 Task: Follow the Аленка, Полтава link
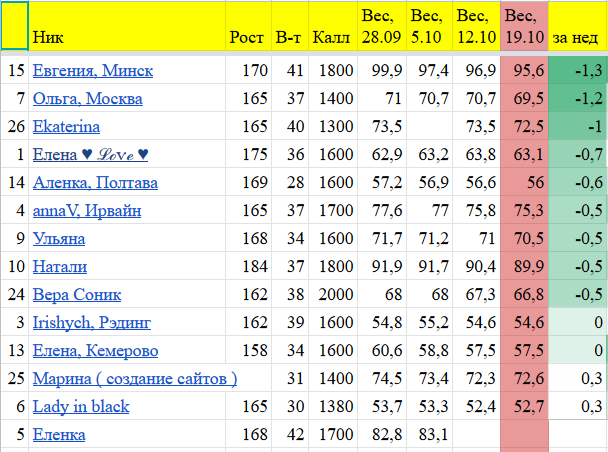(x=95, y=183)
